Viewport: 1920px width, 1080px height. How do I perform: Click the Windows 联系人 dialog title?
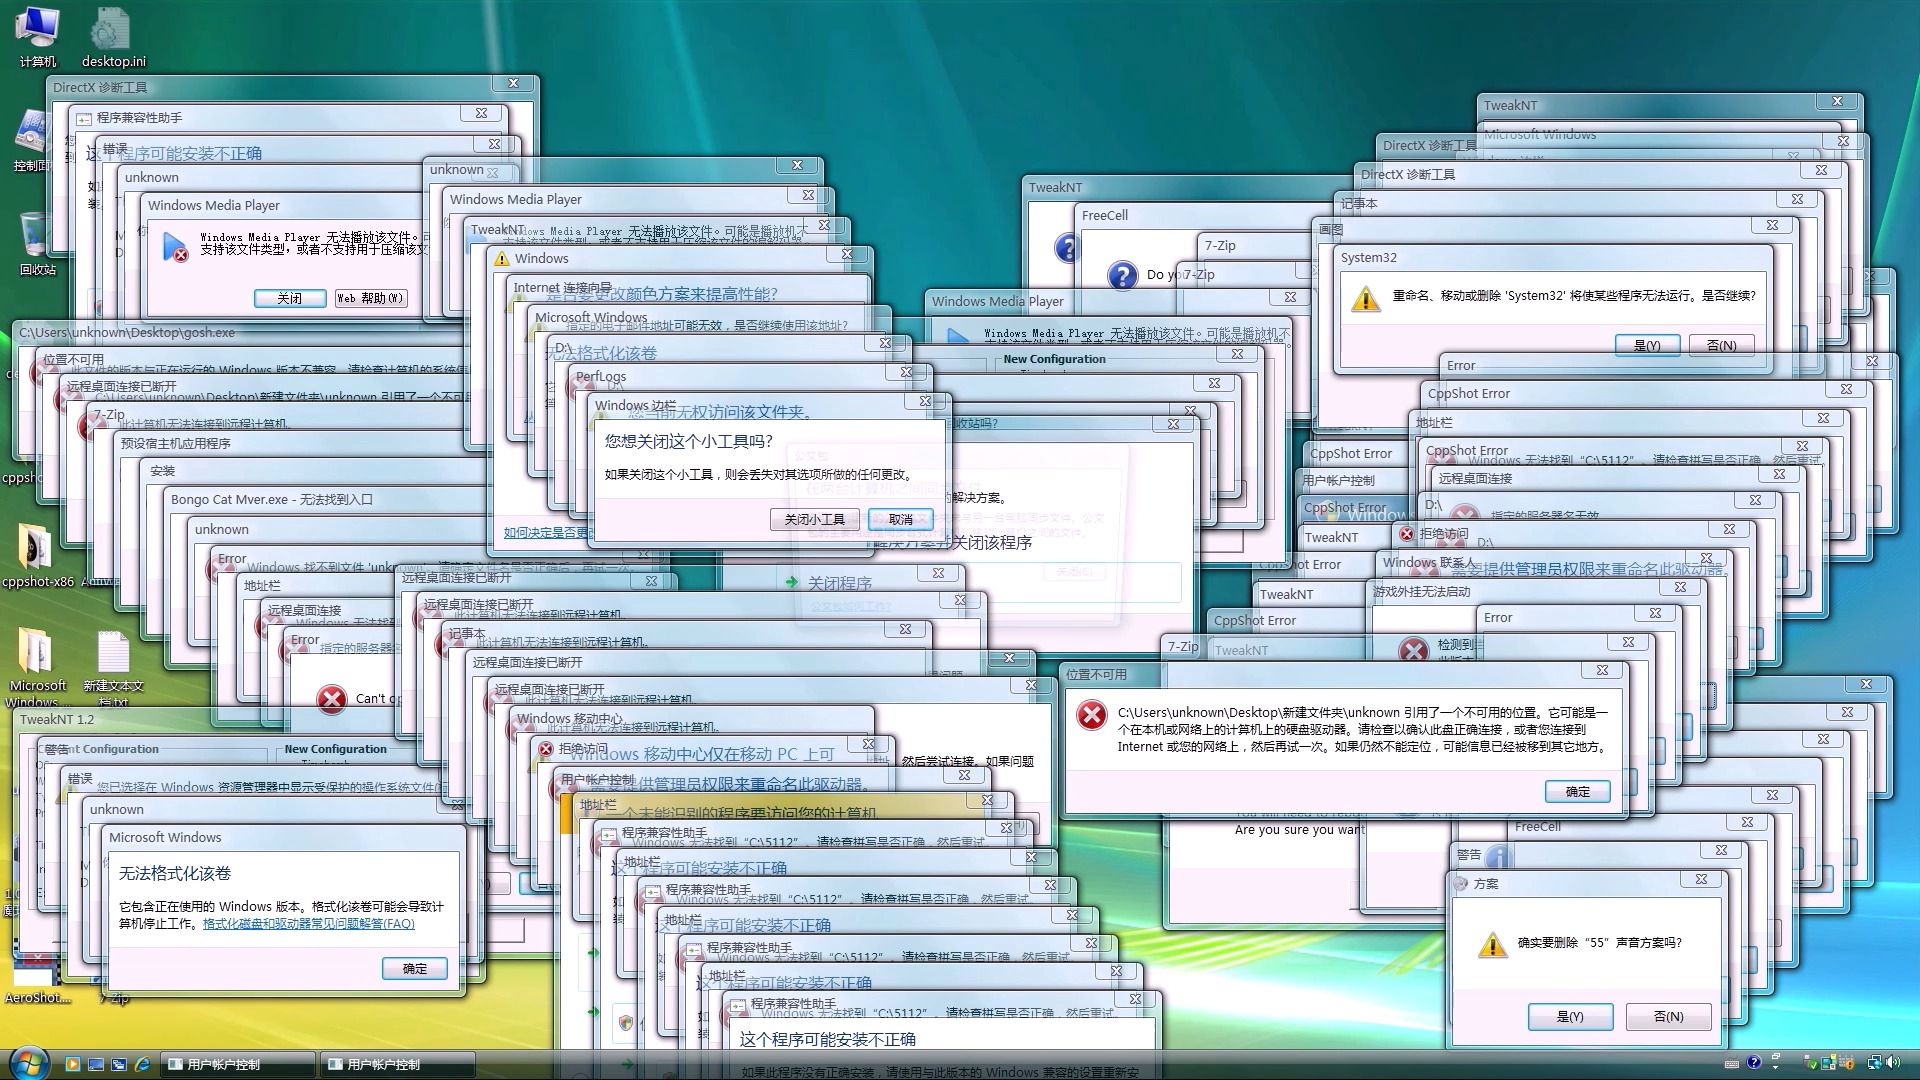pyautogui.click(x=1428, y=562)
